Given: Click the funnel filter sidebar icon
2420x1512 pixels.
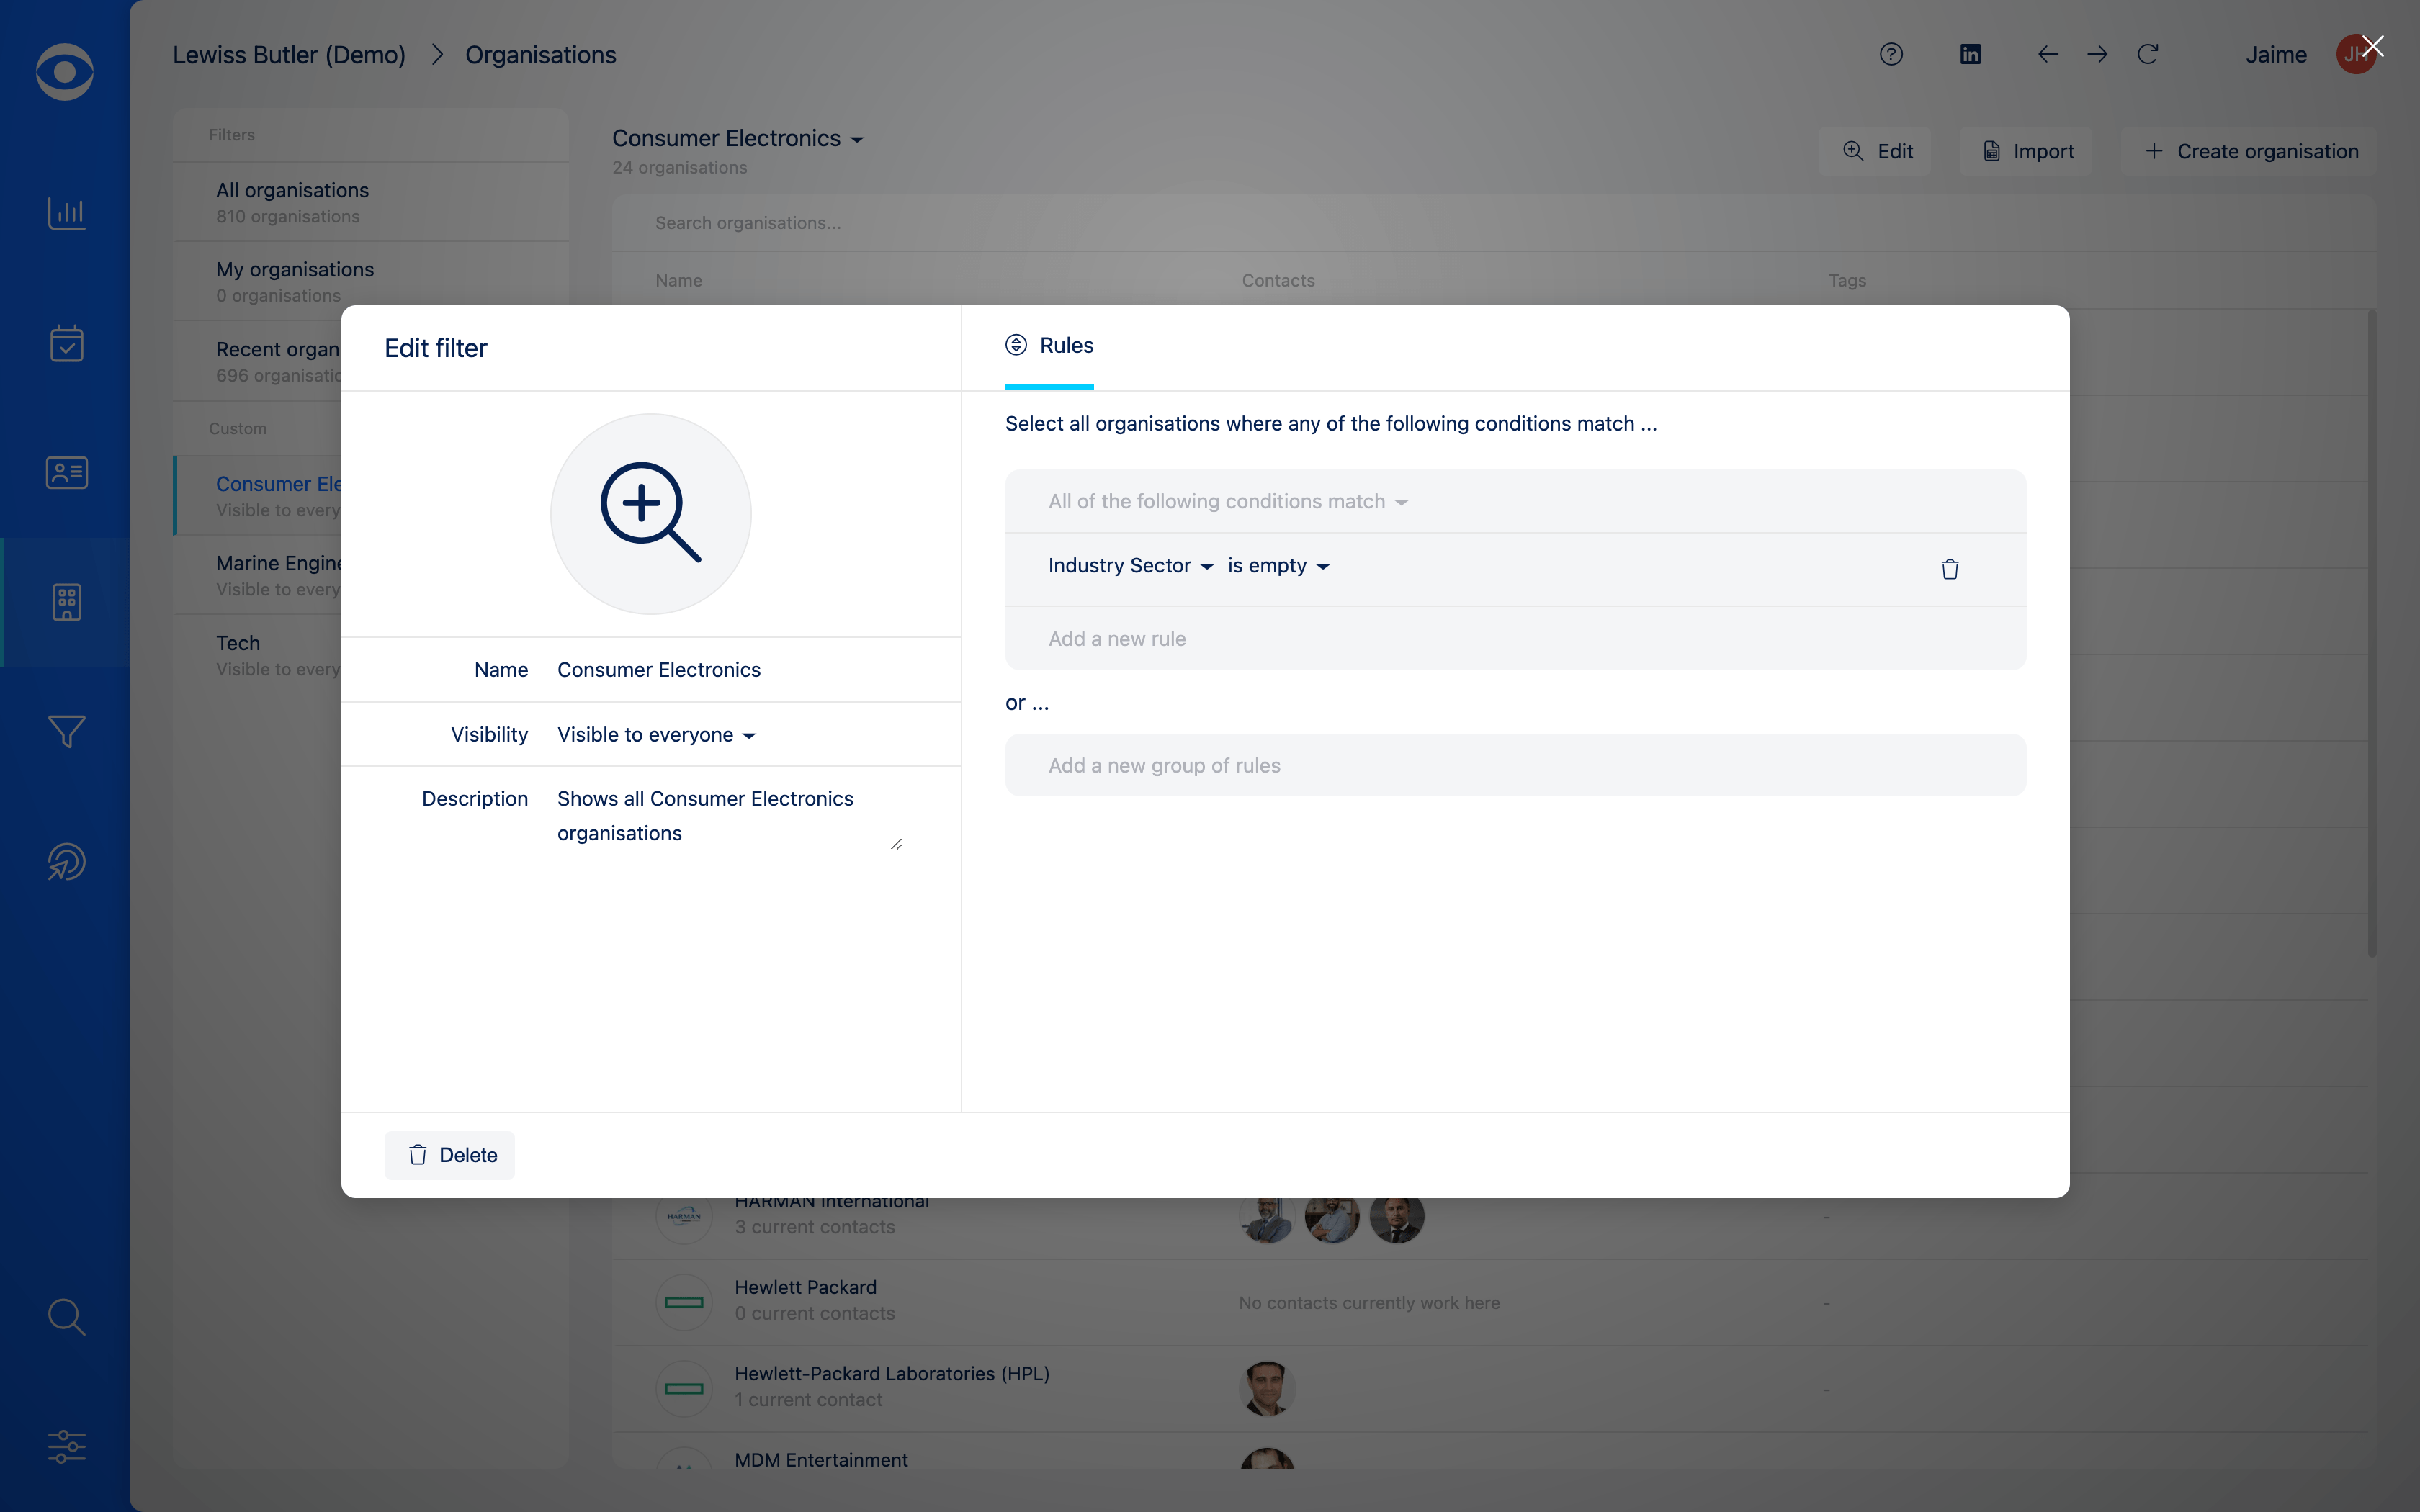Looking at the screenshot, I should pos(66,731).
